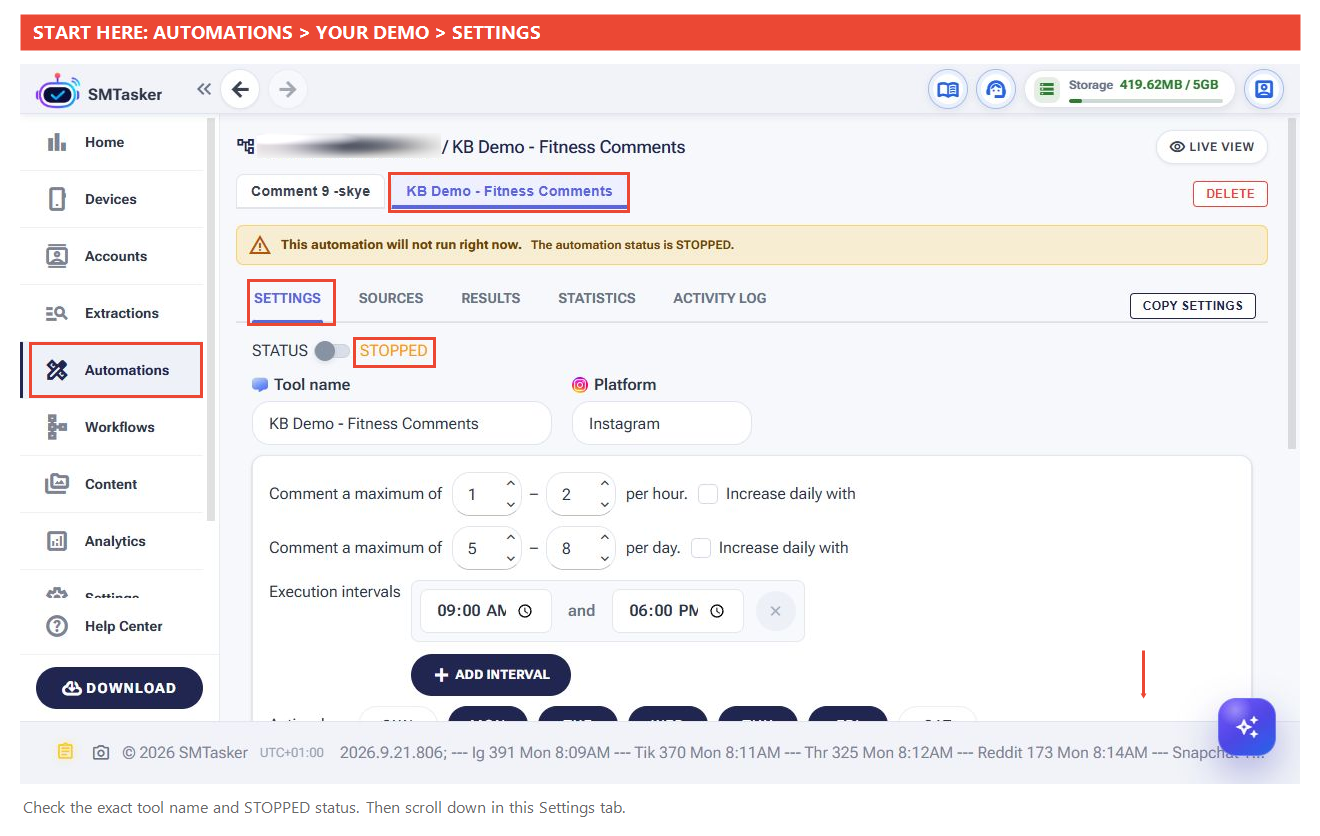Click the ADD INTERVAL button
The width and height of the screenshot is (1320, 836).
coord(491,675)
